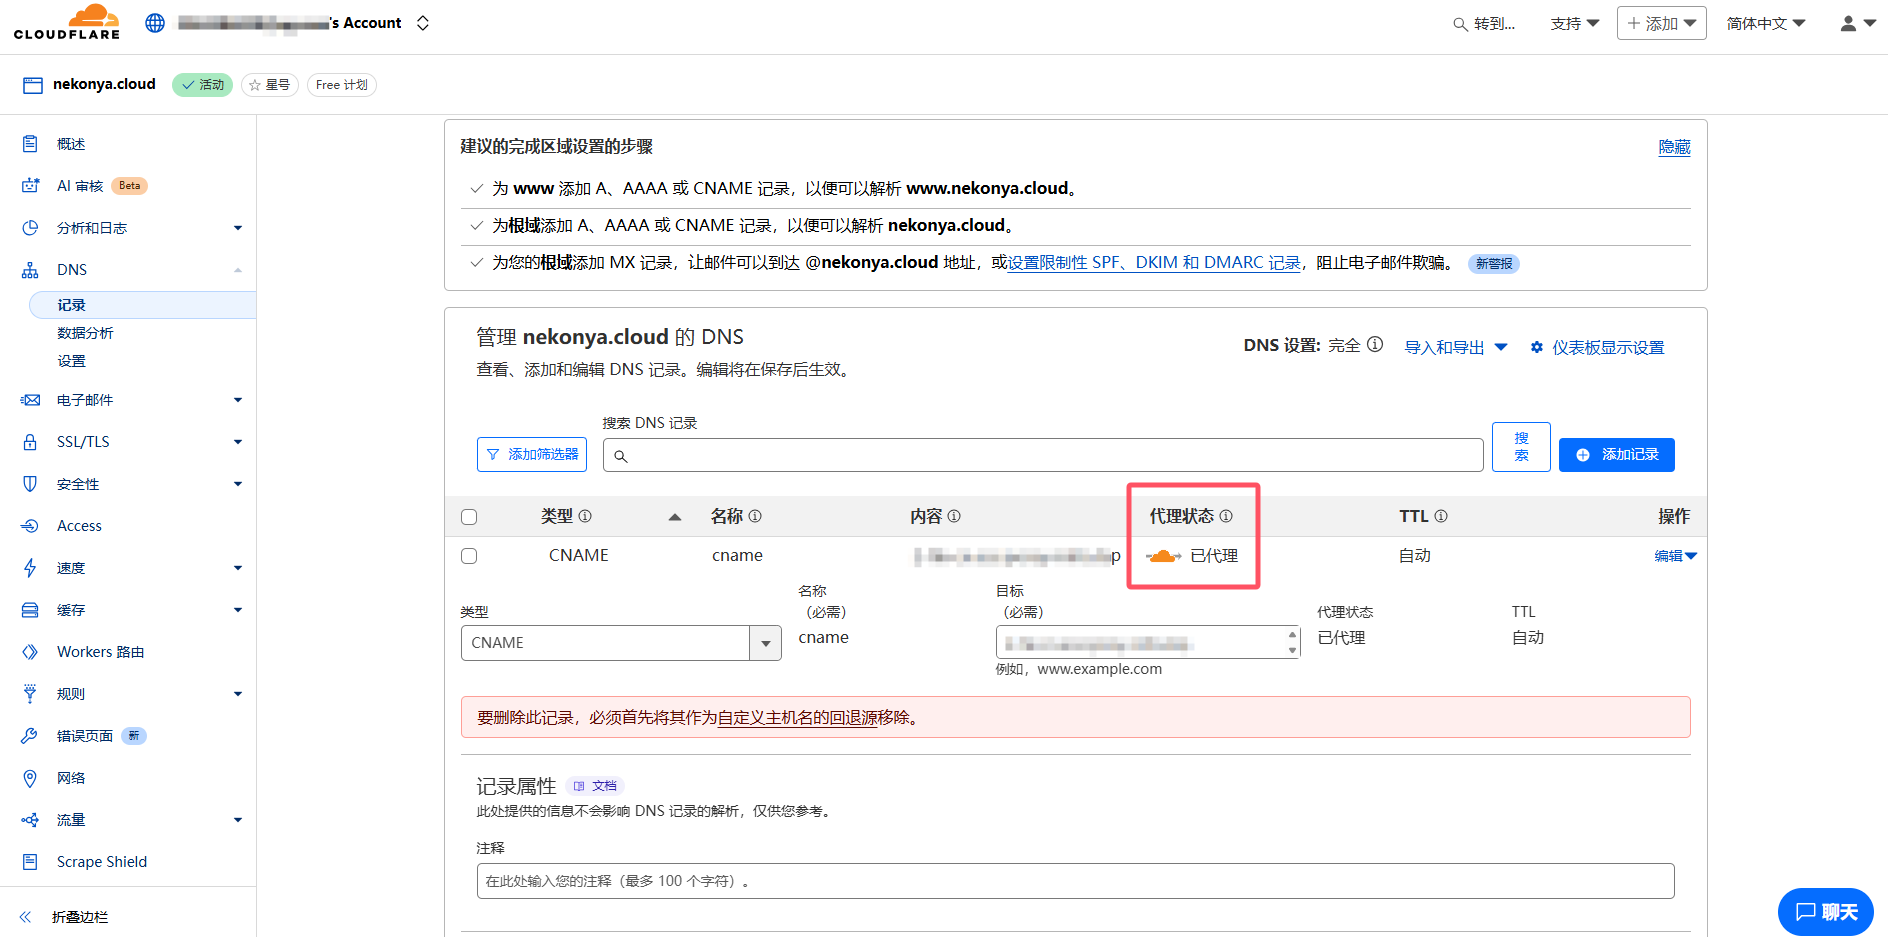The width and height of the screenshot is (1888, 937).
Task: Open the account switcher arrows
Action: tap(423, 23)
